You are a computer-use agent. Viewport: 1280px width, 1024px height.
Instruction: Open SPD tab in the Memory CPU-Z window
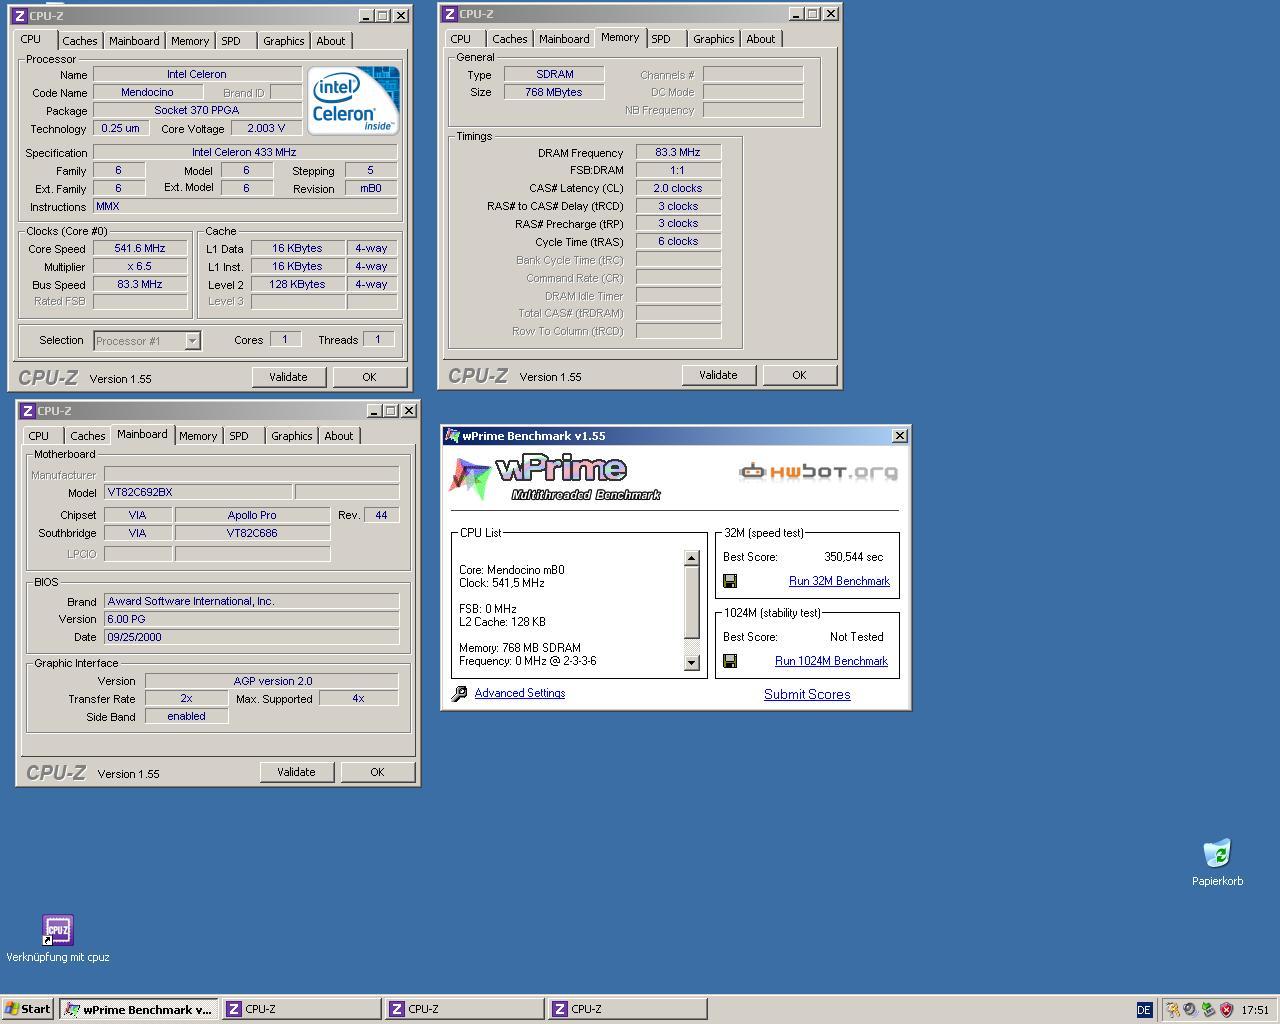point(661,39)
